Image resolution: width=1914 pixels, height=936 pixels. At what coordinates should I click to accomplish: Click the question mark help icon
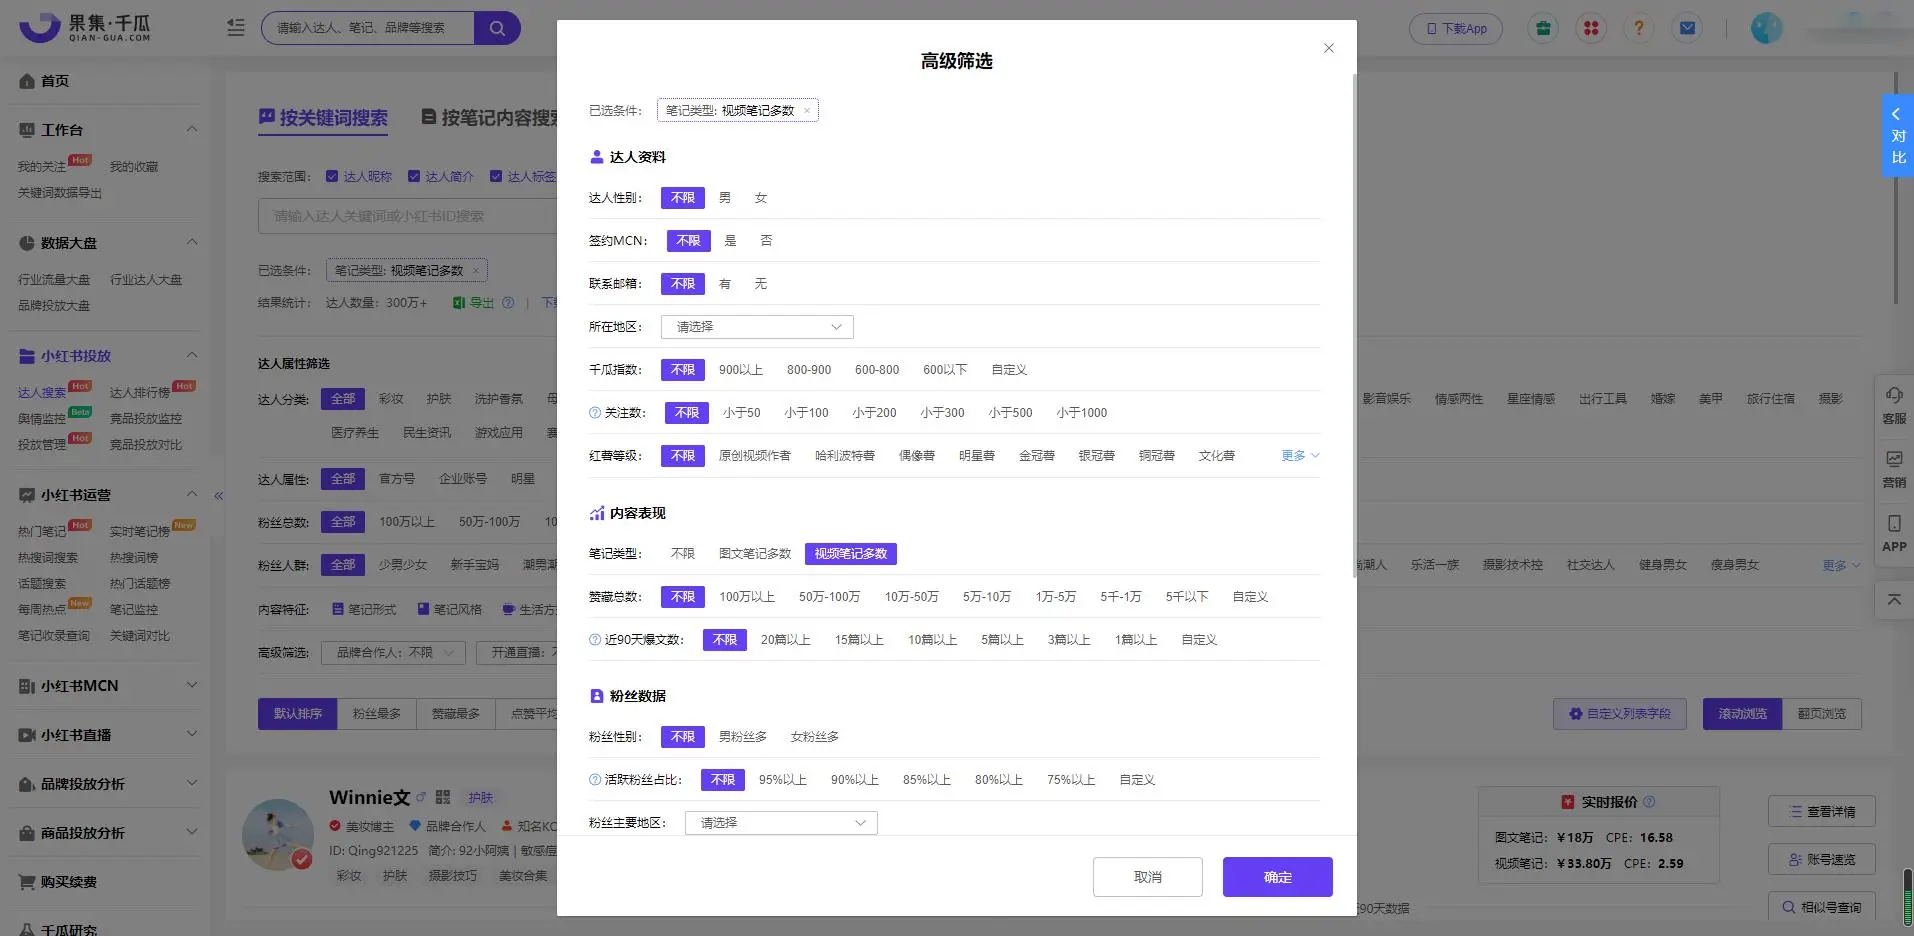[1639, 27]
